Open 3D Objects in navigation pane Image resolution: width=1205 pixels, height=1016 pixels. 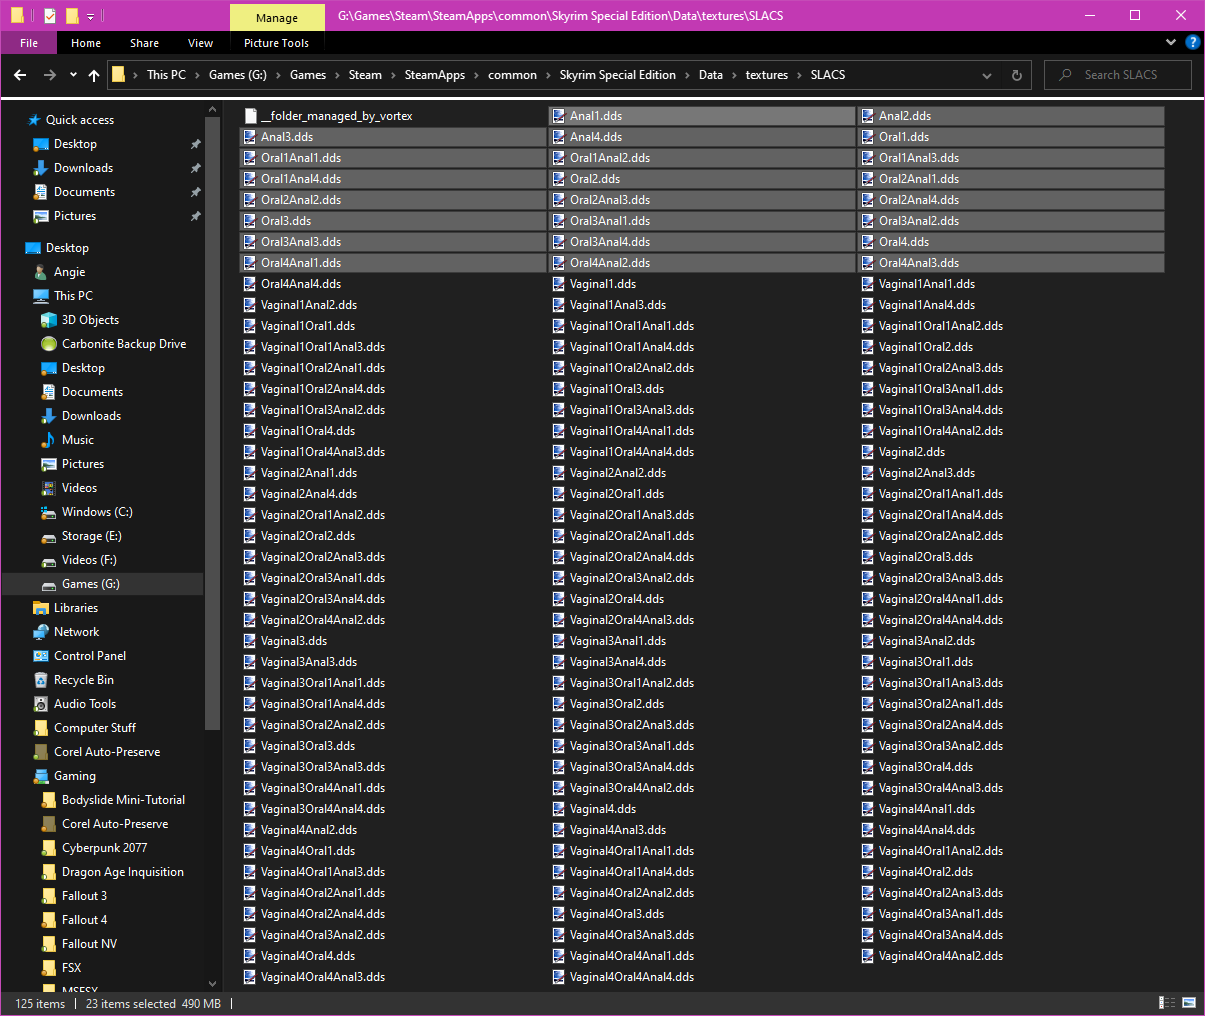(90, 320)
